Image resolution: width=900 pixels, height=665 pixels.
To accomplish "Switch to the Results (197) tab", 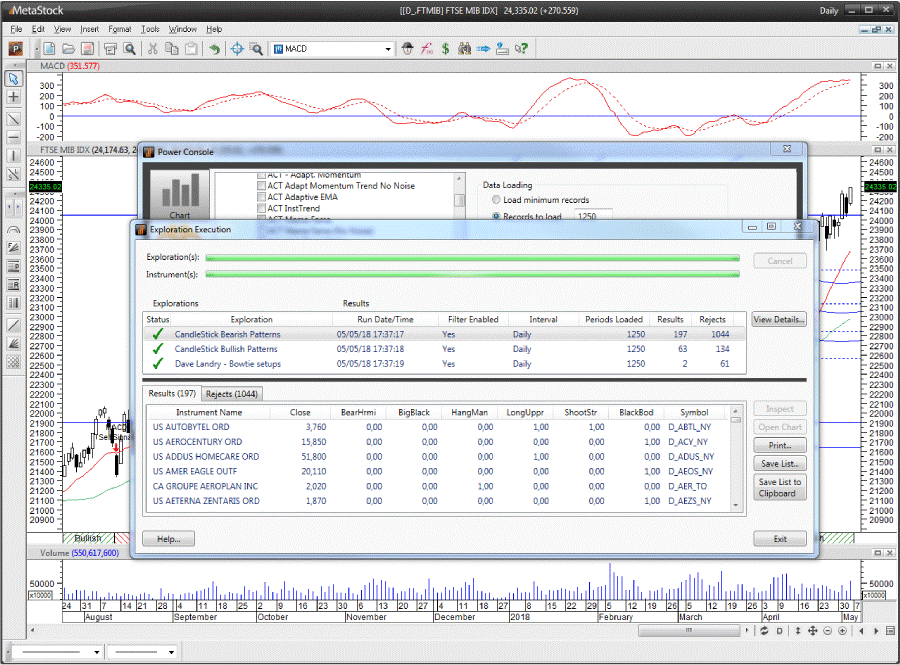I will point(172,393).
